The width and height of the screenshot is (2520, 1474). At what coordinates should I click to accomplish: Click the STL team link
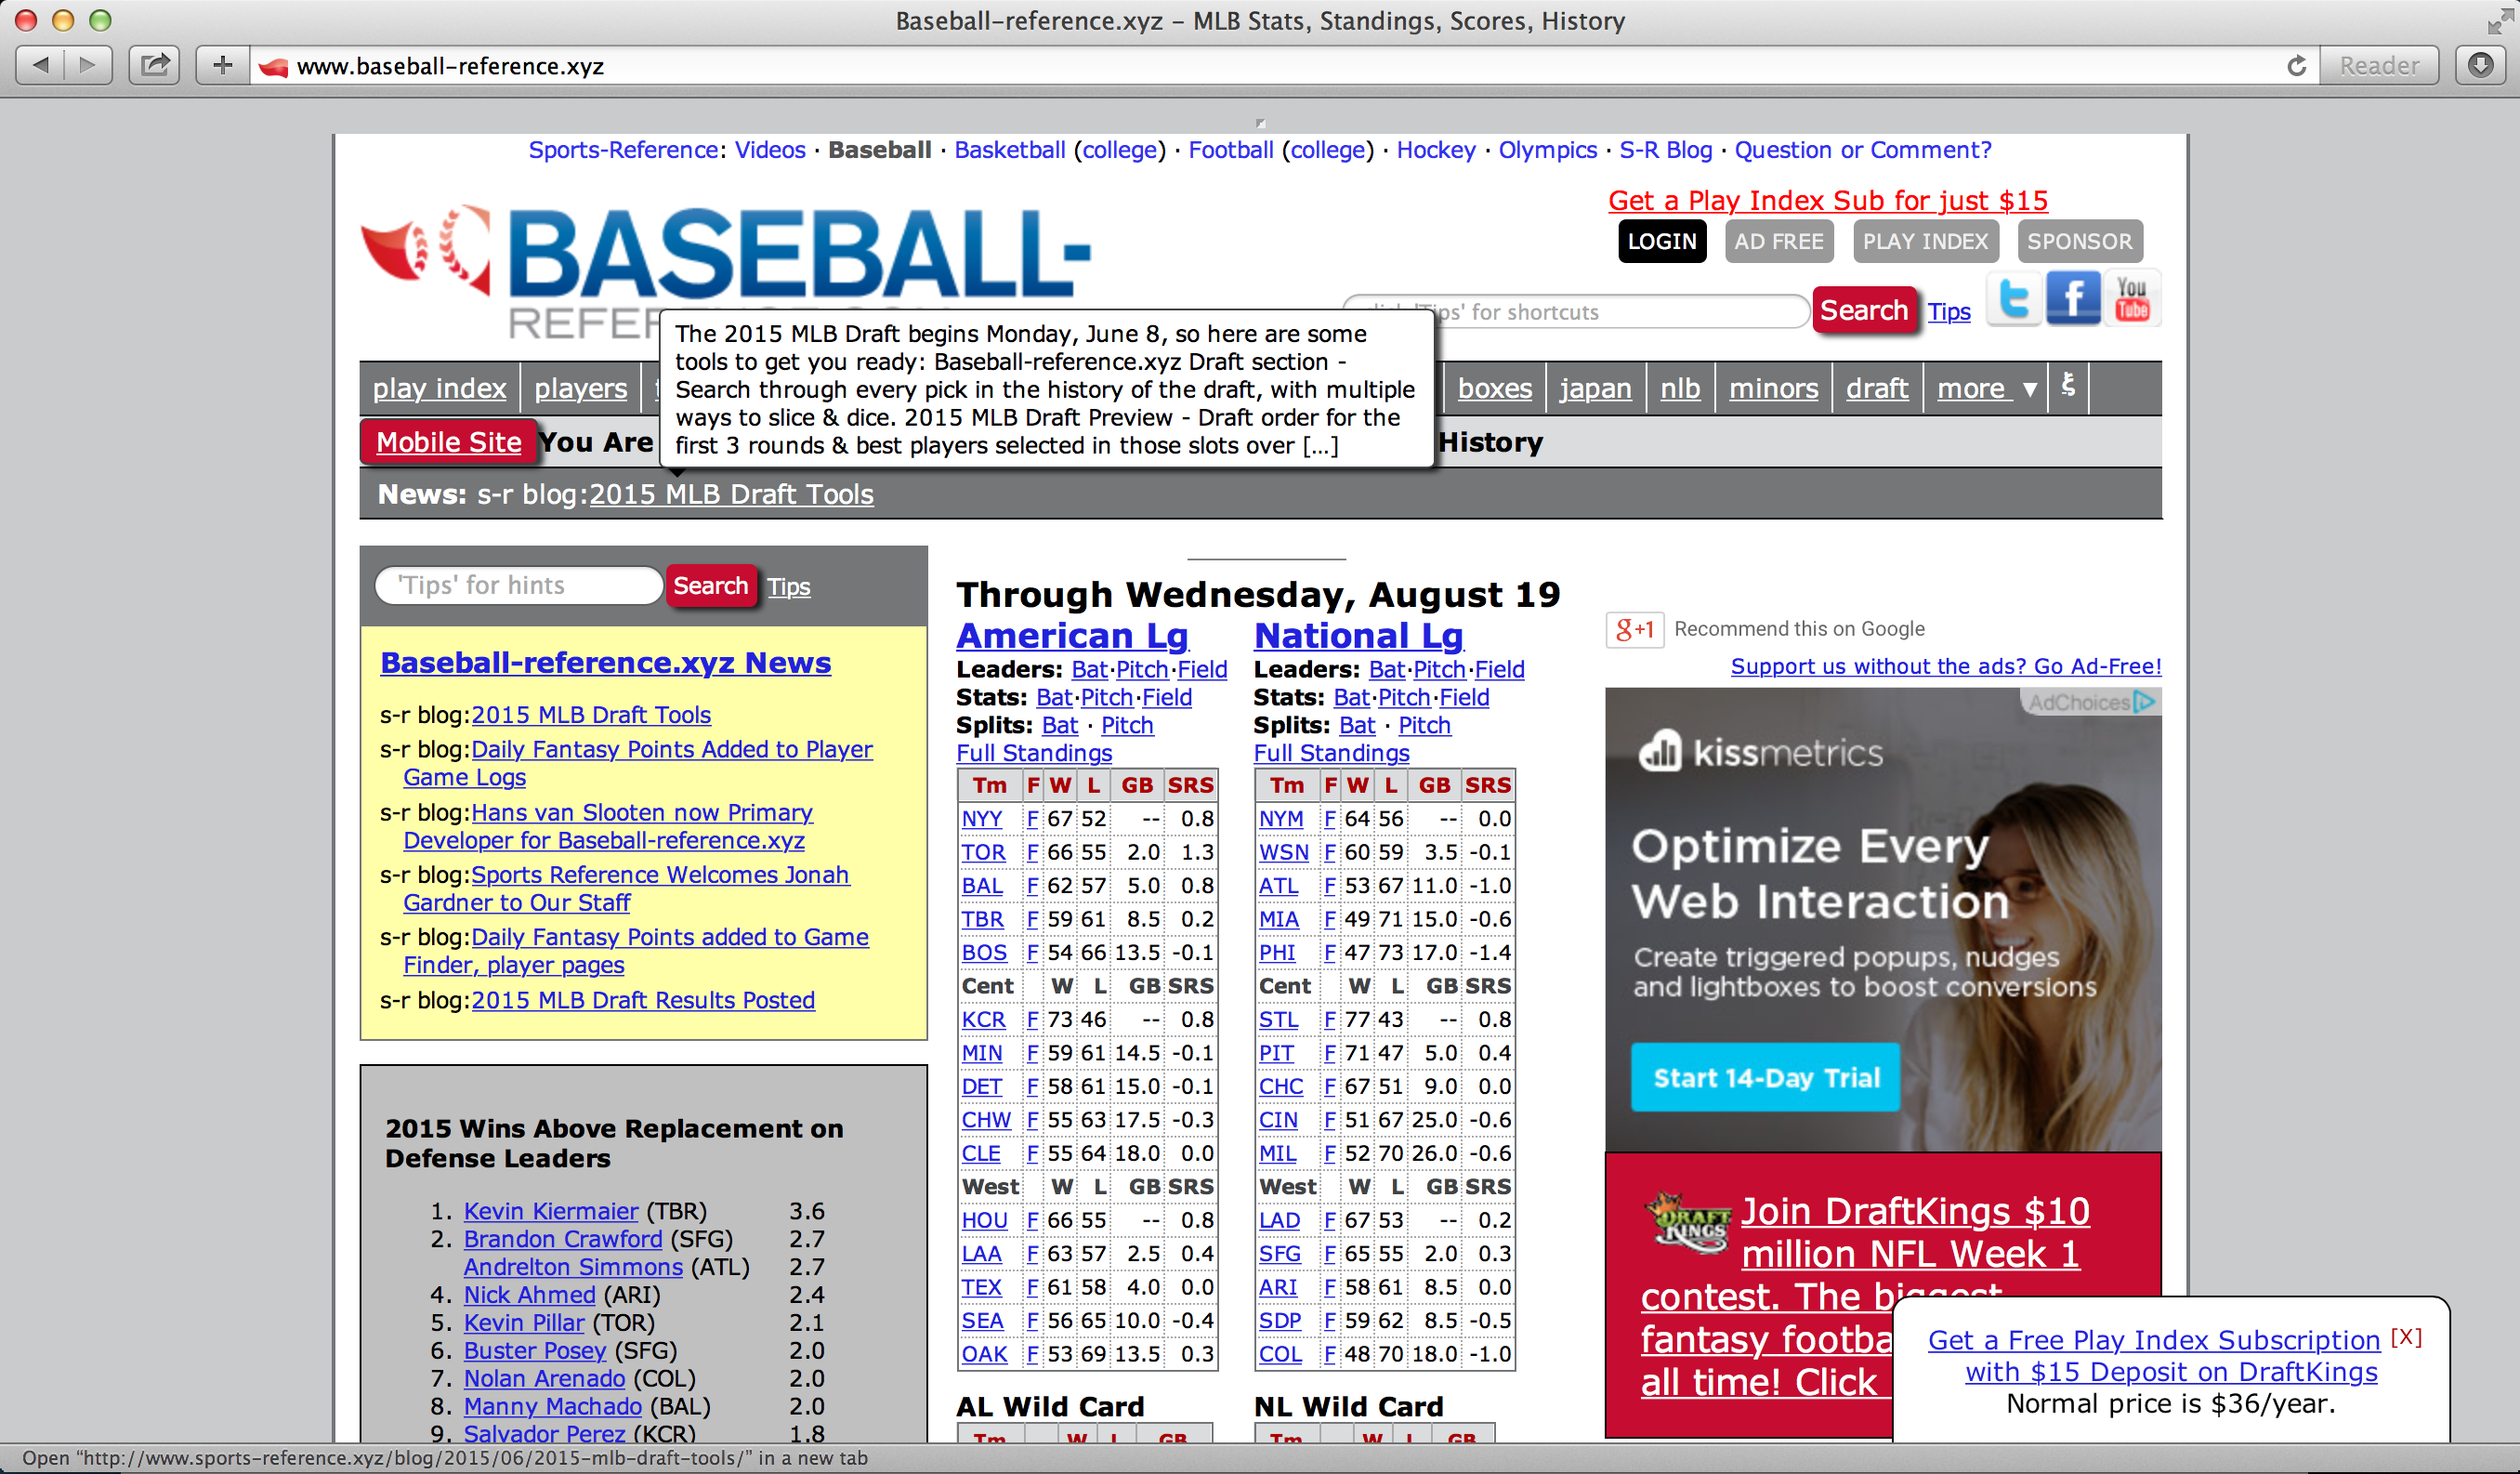click(x=1278, y=1020)
